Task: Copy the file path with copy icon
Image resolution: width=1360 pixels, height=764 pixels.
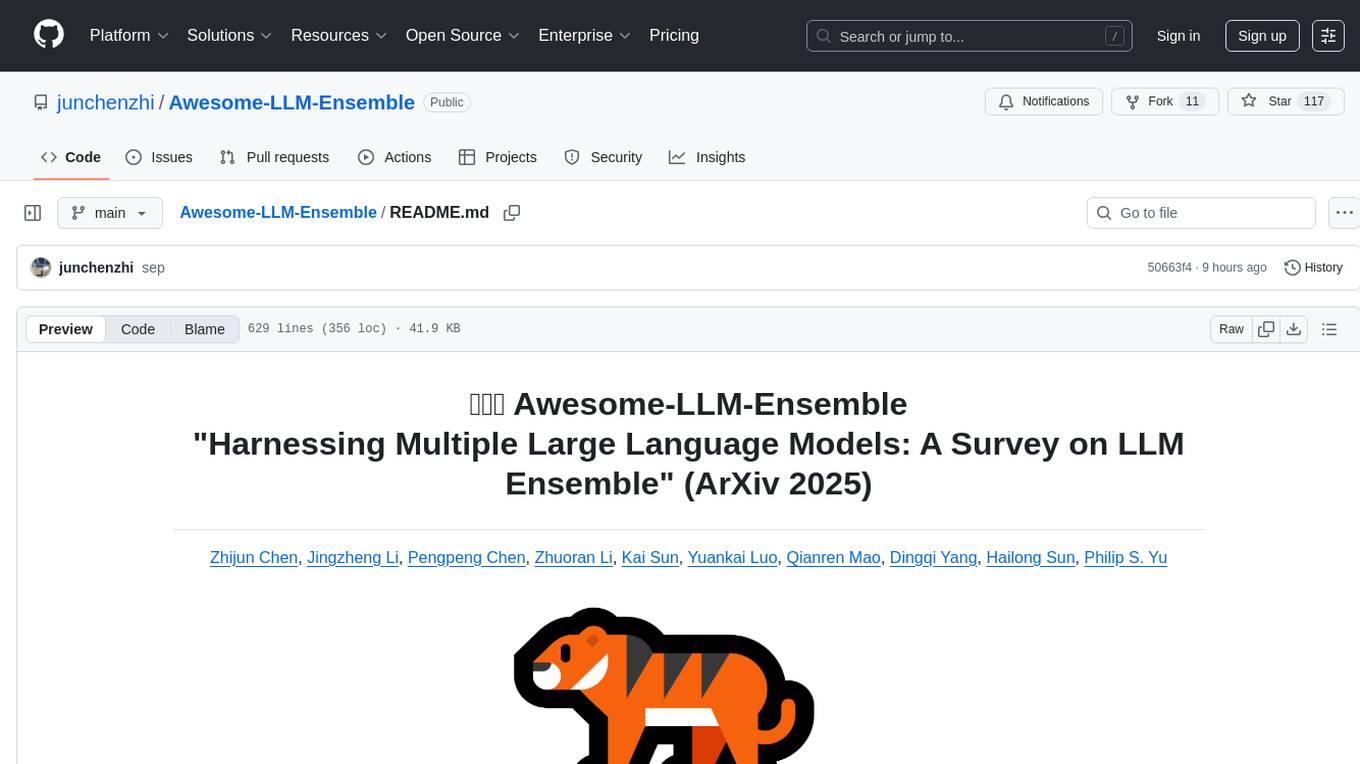Action: pyautogui.click(x=512, y=213)
